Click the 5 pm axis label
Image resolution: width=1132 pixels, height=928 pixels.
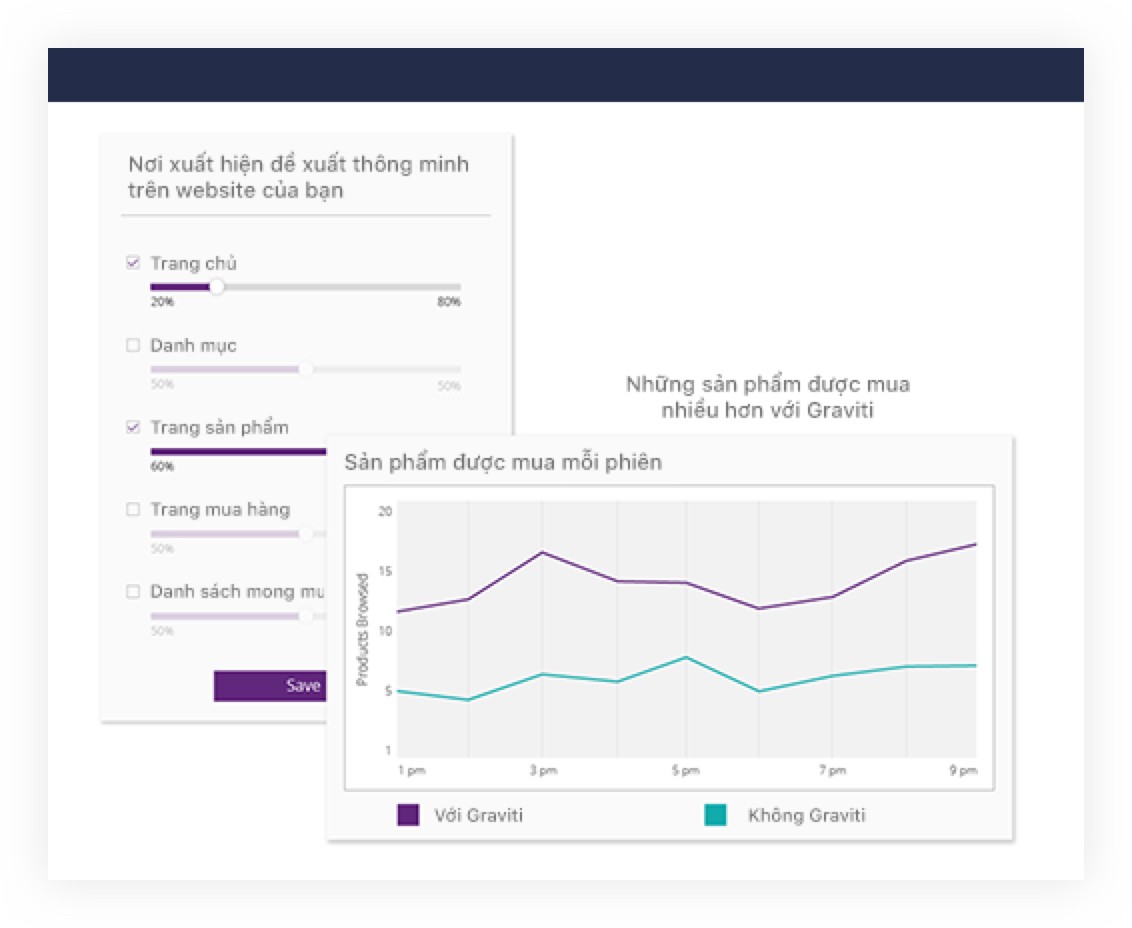pyautogui.click(x=685, y=771)
